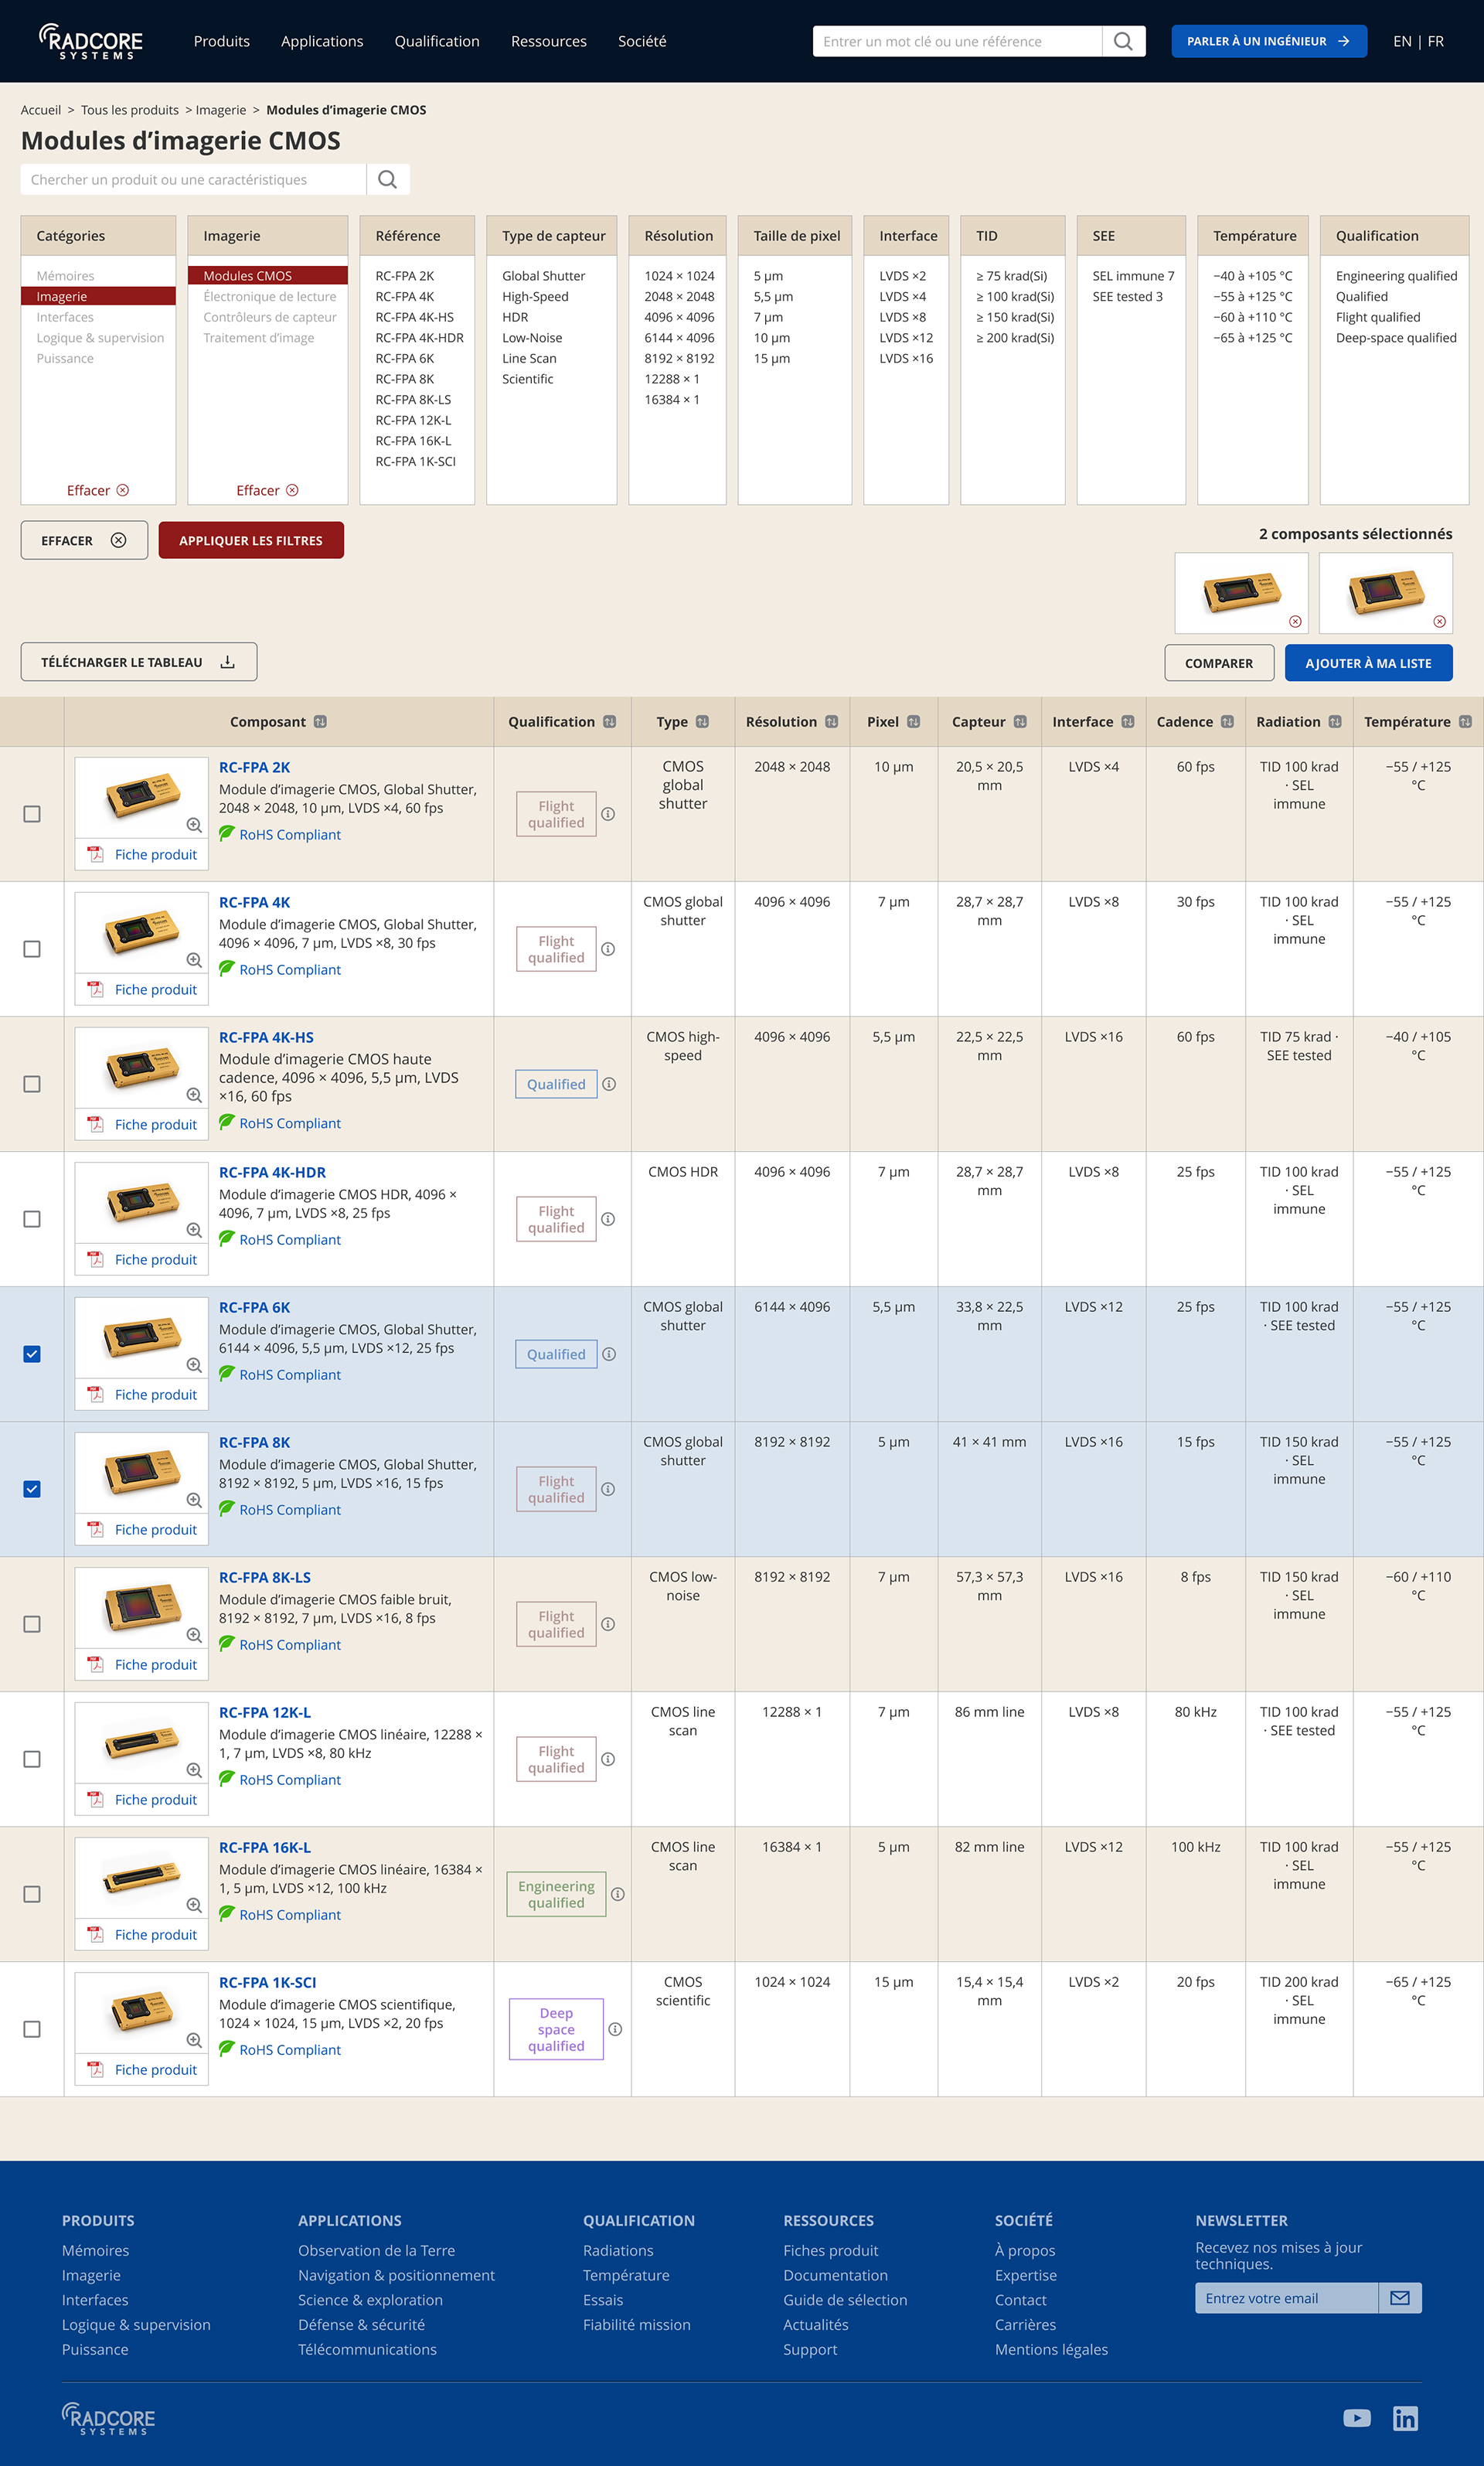Click Appliquer les filtres button
Screen dimensions: 1484x2466
[x=251, y=540]
